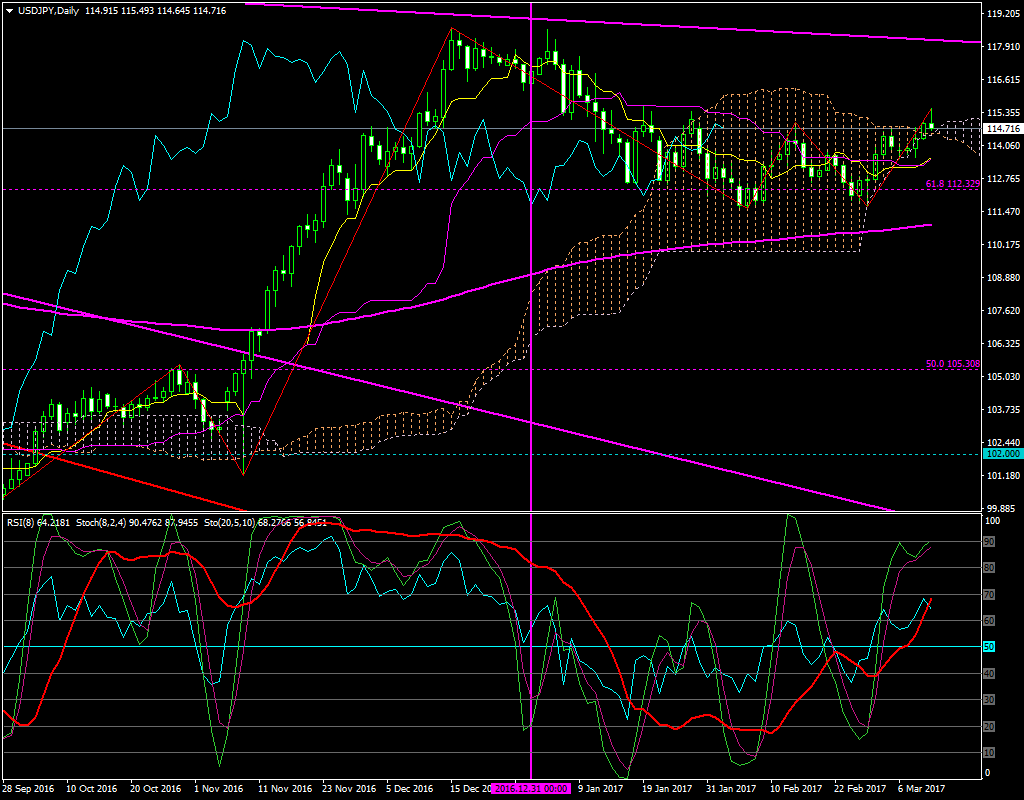Click the 50.0 Fibonacci level label

(950, 365)
